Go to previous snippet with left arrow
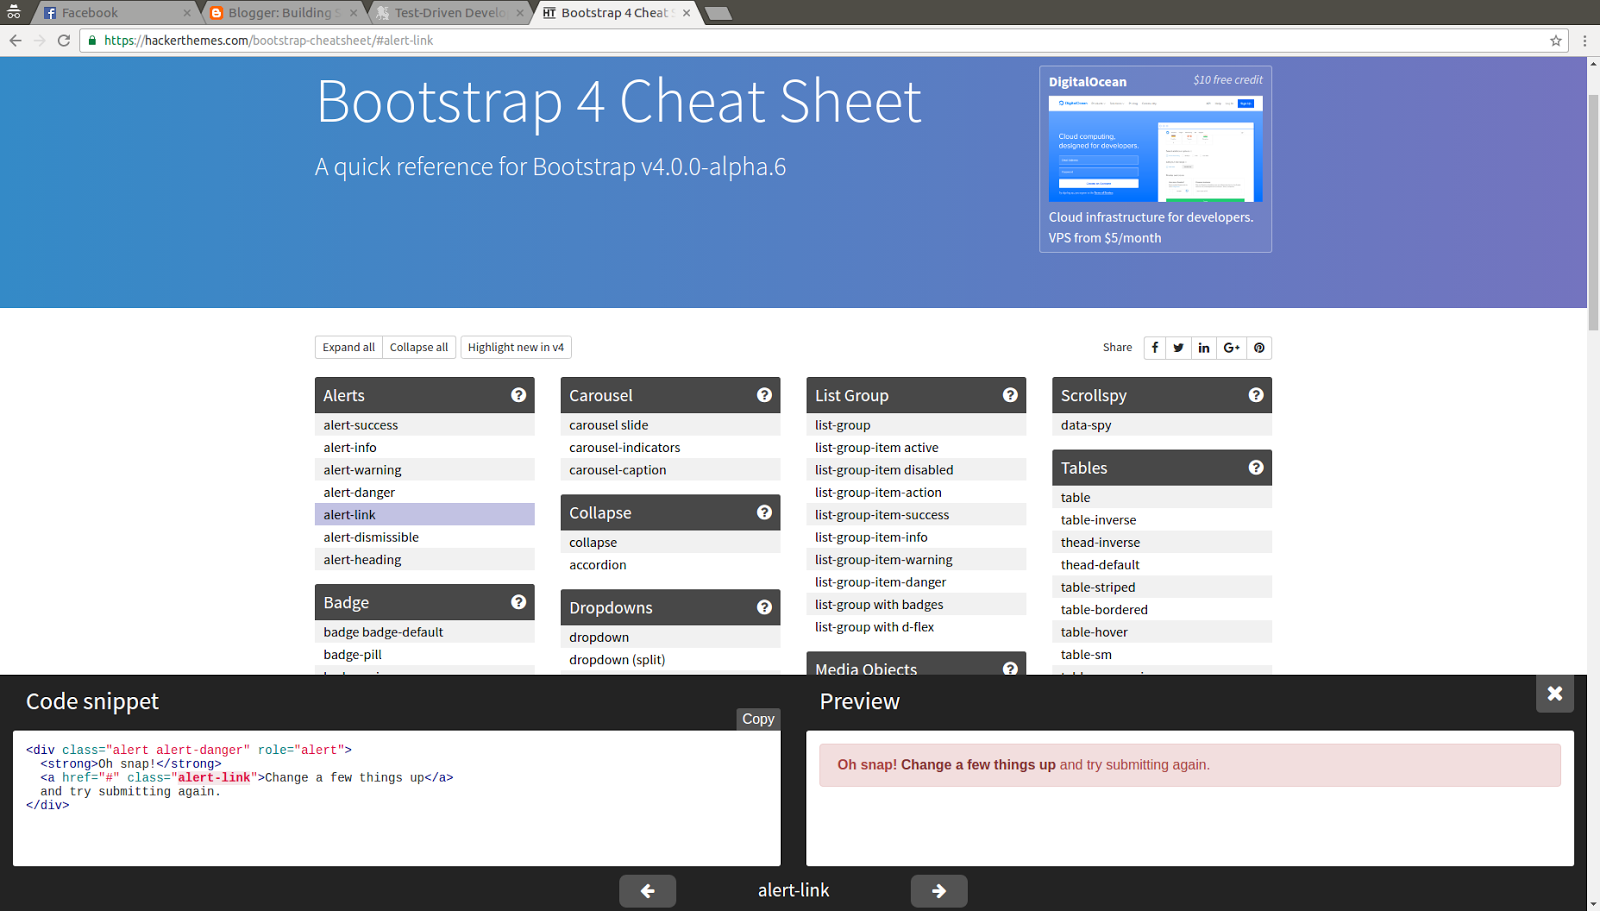The height and width of the screenshot is (911, 1600). pyautogui.click(x=647, y=890)
